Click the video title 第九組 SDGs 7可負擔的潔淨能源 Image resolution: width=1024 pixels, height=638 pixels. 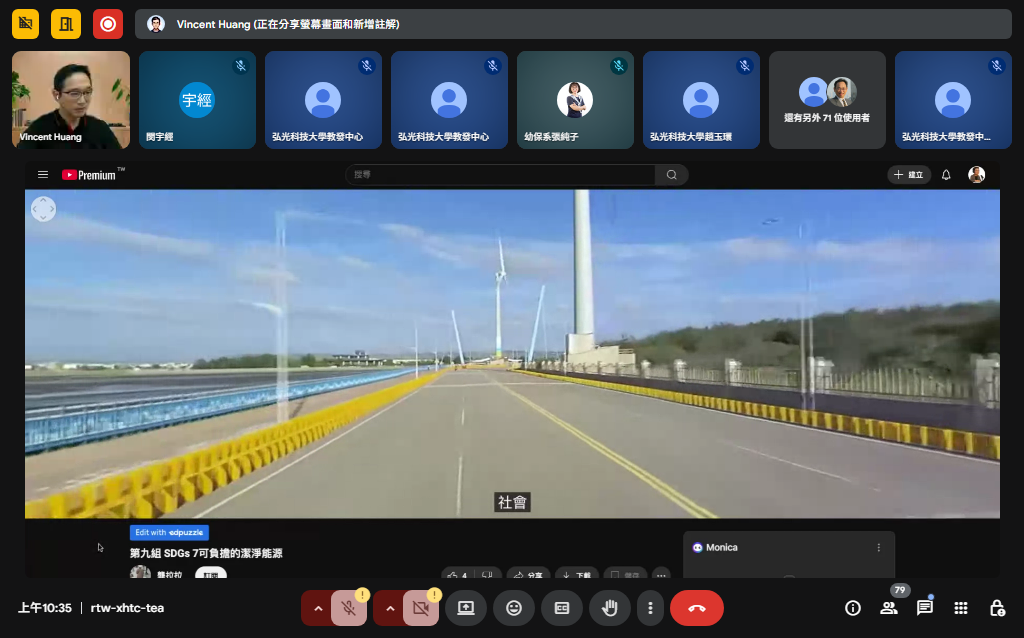coord(206,553)
